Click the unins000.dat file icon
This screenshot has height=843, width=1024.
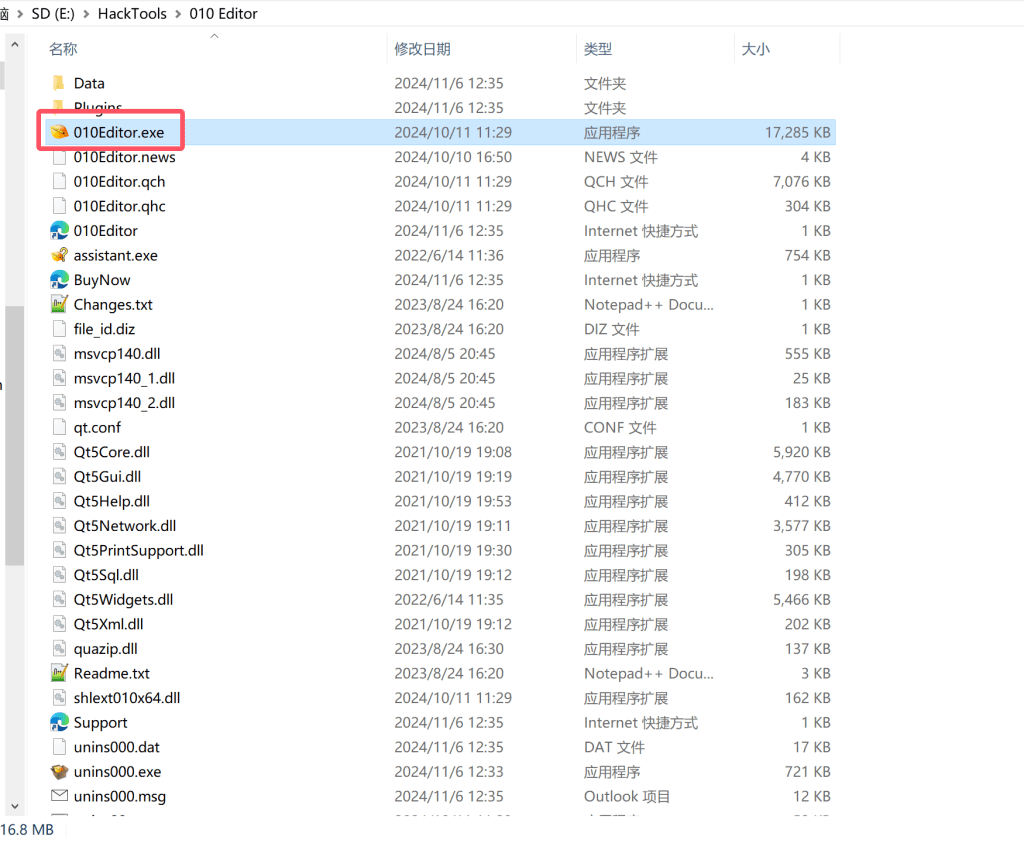[59, 747]
